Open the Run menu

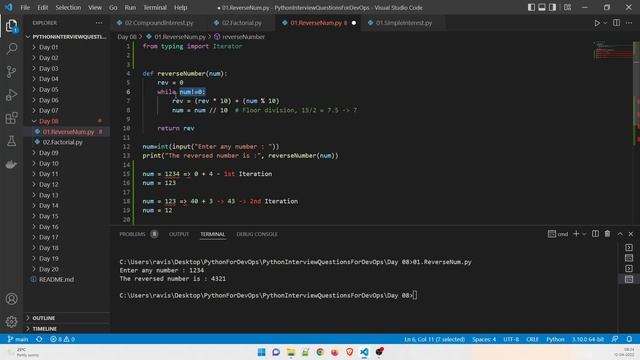[130, 7]
